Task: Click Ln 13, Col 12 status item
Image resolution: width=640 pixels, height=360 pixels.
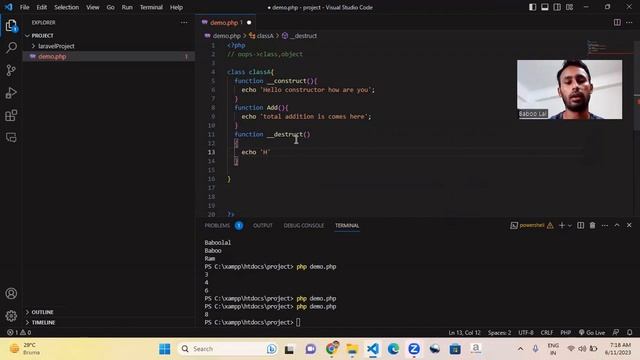Action: tap(464, 332)
